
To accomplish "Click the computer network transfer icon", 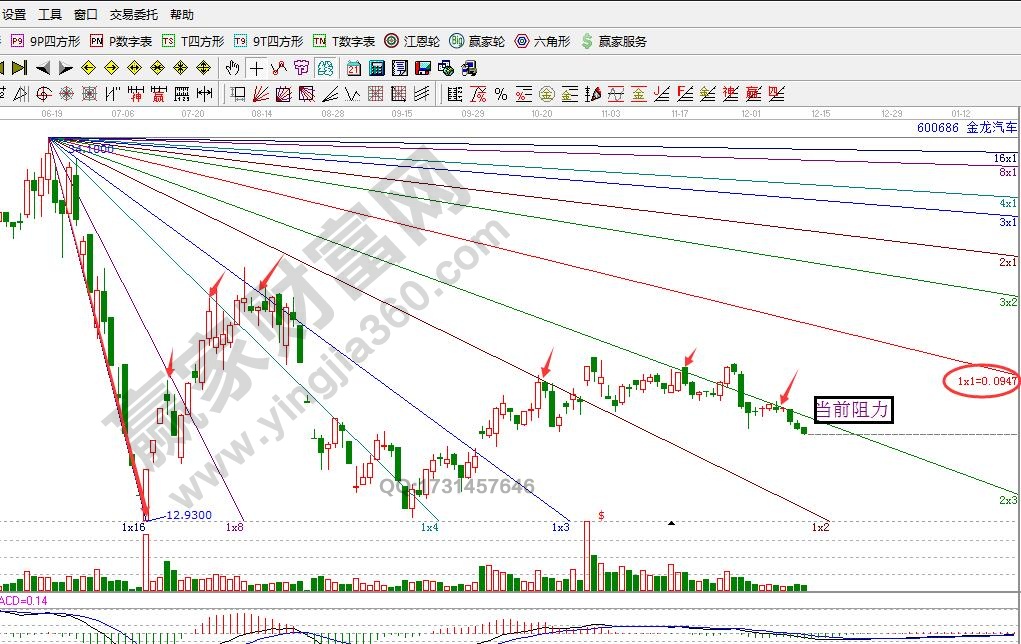I will pyautogui.click(x=469, y=68).
